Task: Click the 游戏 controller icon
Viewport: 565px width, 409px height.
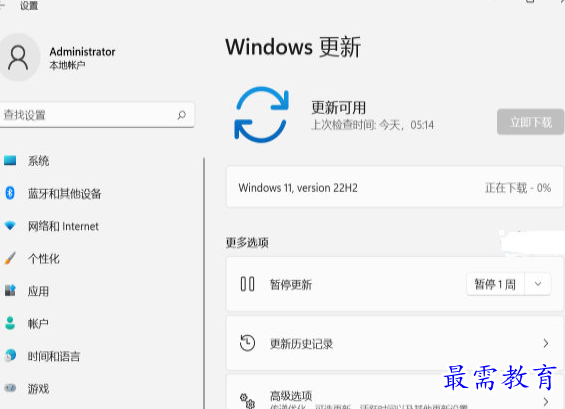Action: coord(10,388)
